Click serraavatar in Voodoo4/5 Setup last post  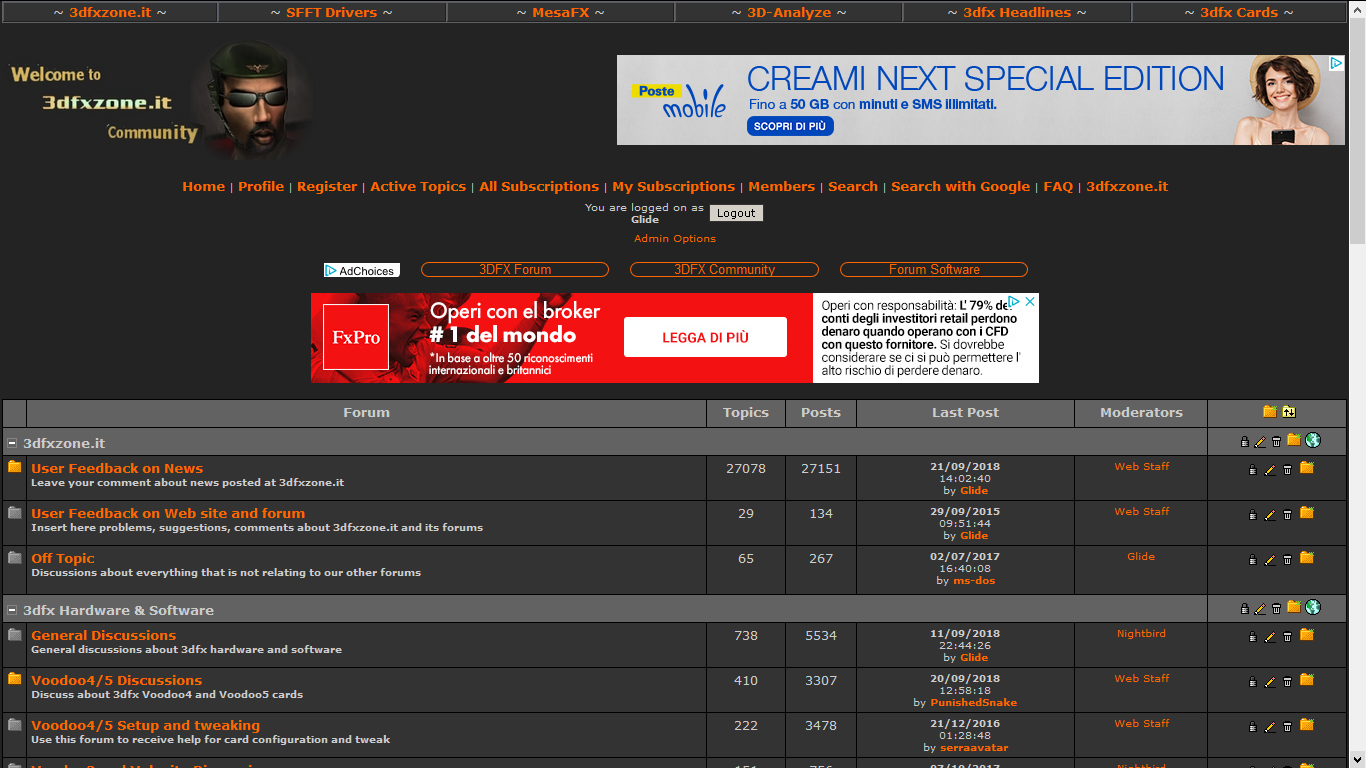973,747
